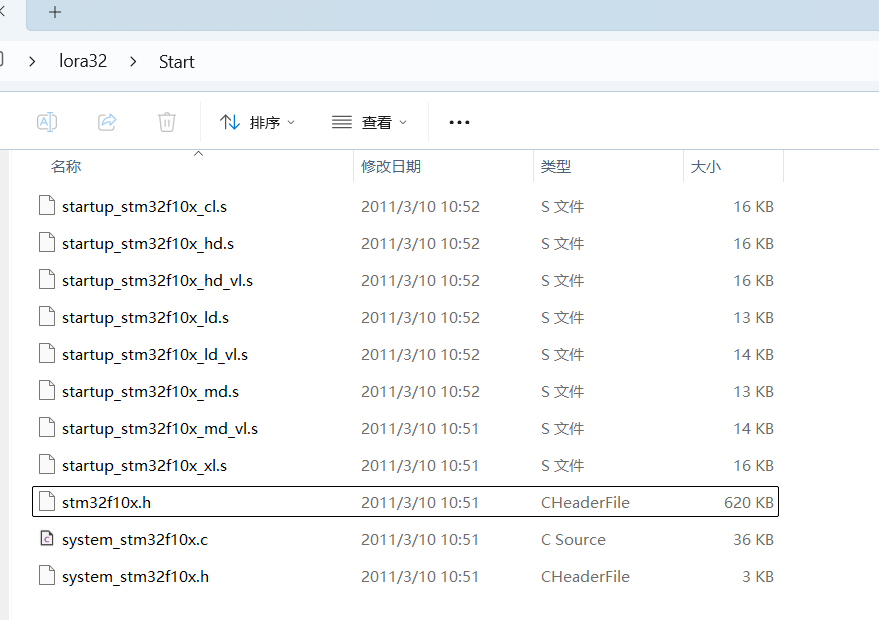879x620 pixels.
Task: Click the lora32 breadcrumb folder
Action: click(83, 61)
